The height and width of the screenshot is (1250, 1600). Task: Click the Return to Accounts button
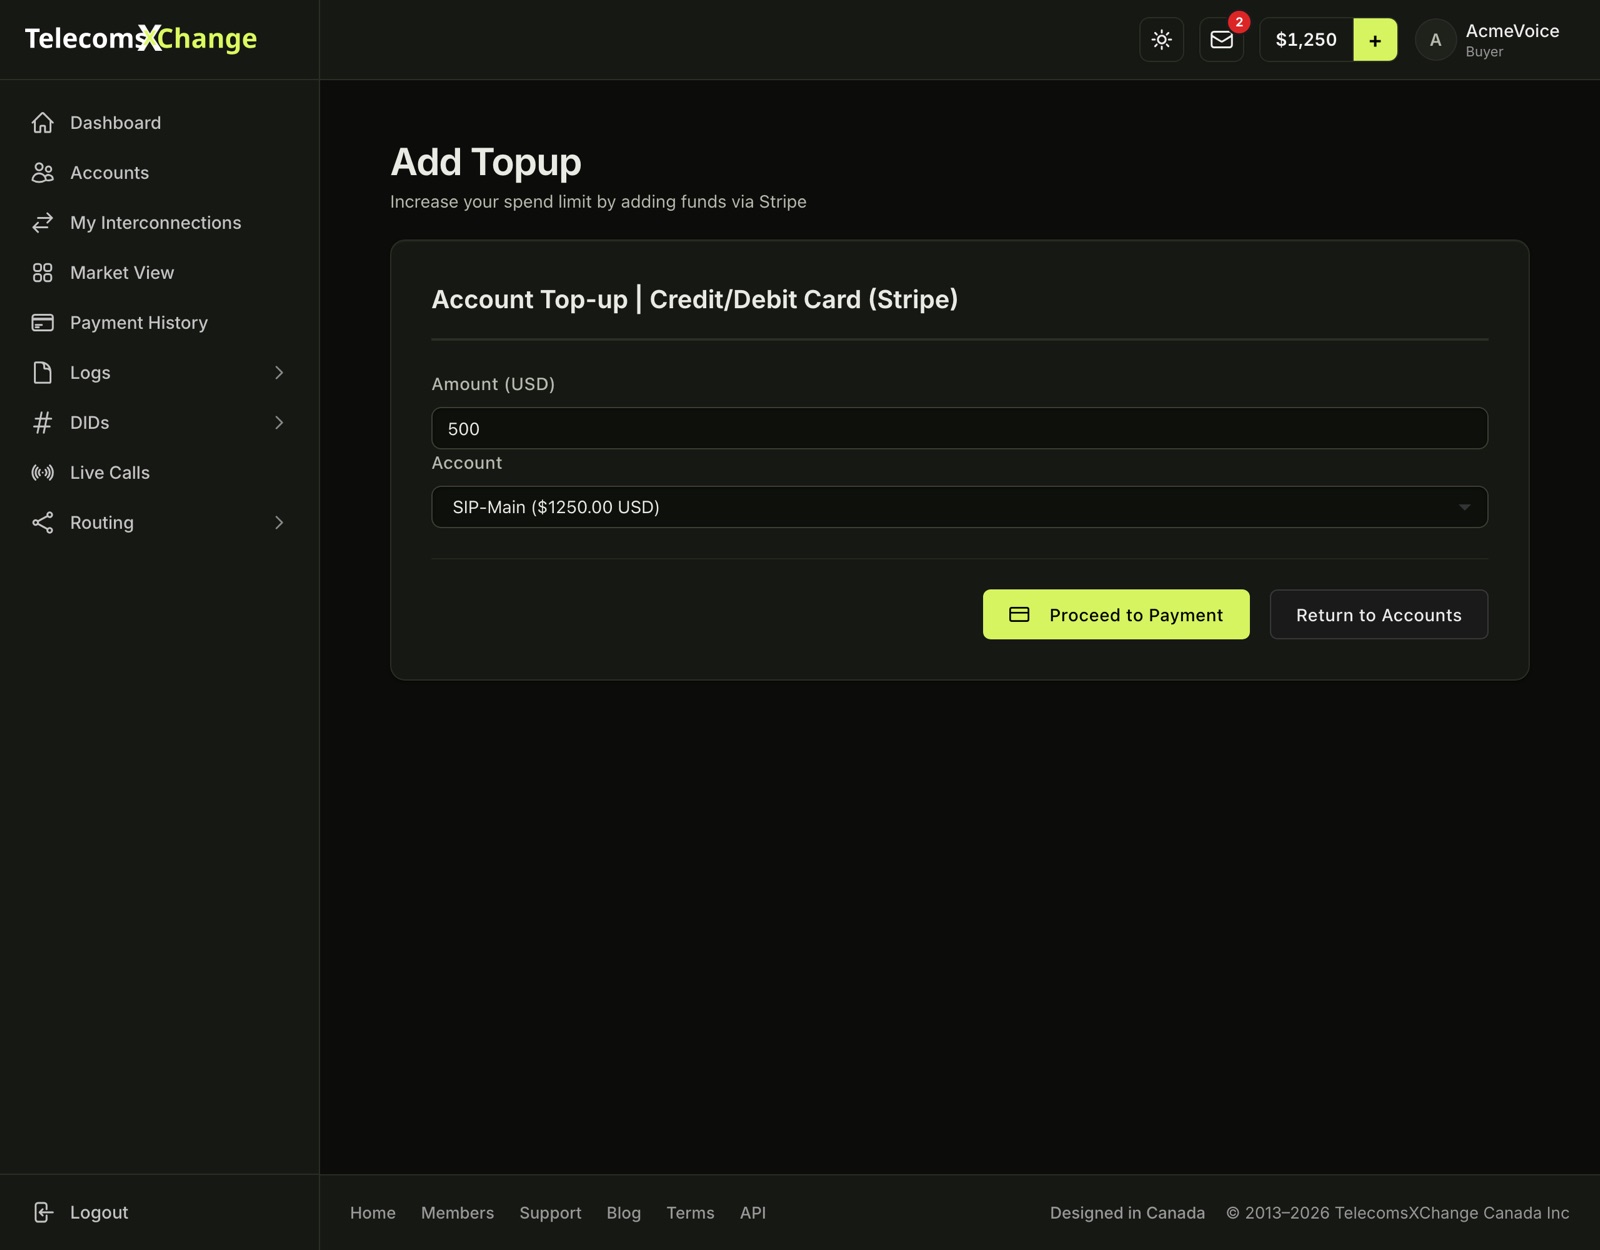[x=1379, y=614]
